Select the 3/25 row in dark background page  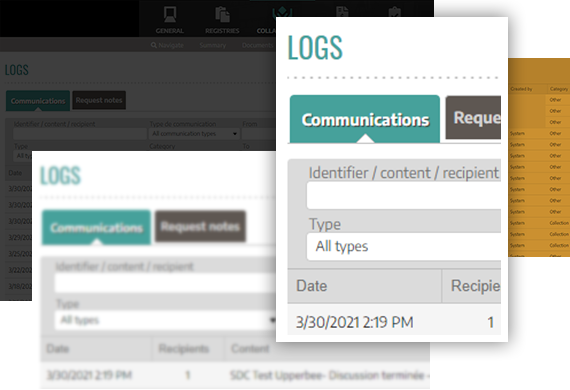point(19,254)
